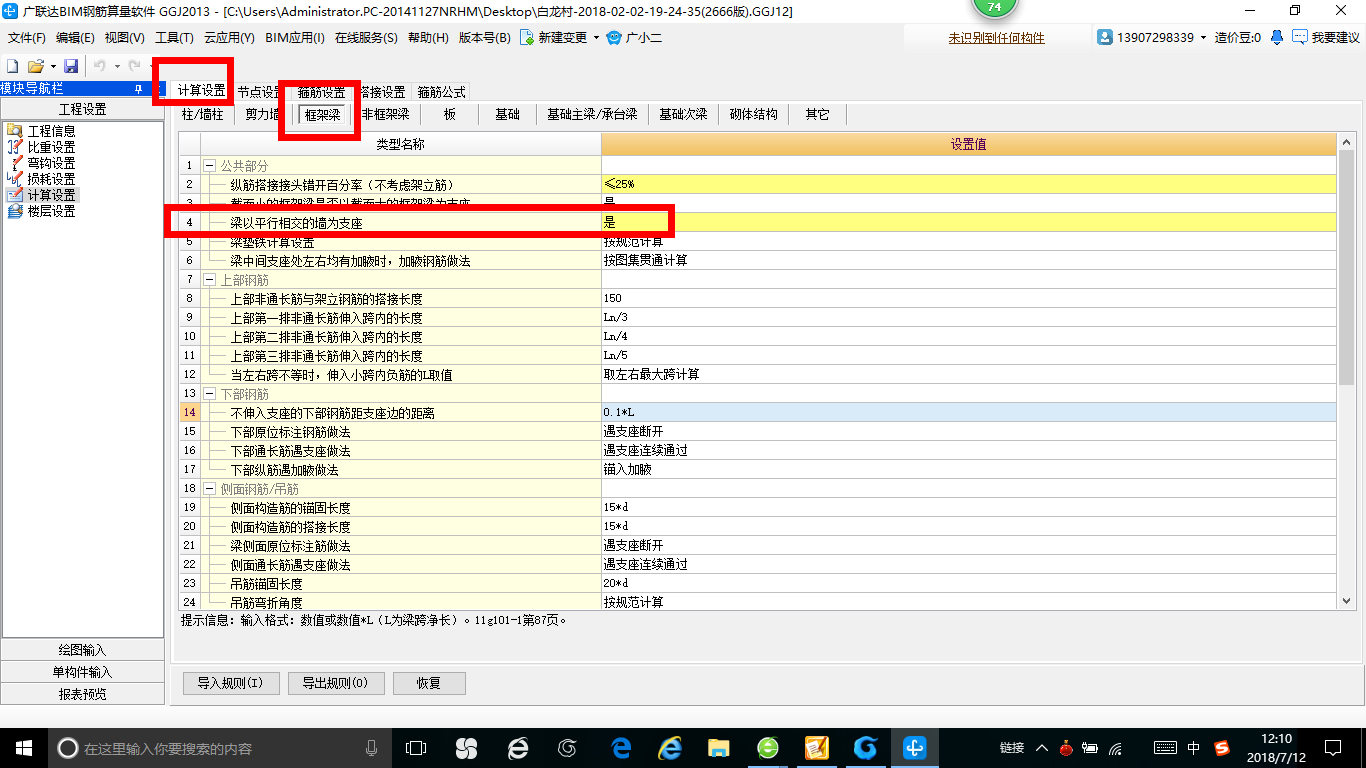Click the 新建变更 document icon
1366x768 pixels.
click(x=526, y=37)
